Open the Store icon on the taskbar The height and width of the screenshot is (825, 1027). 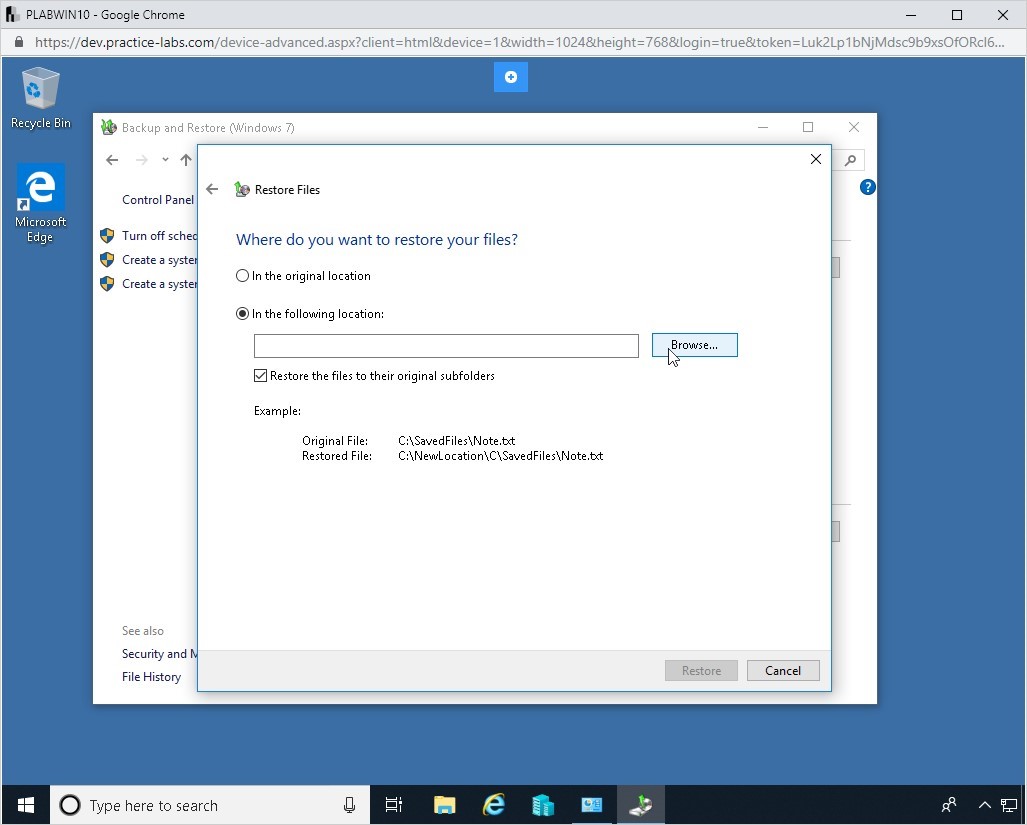click(543, 805)
